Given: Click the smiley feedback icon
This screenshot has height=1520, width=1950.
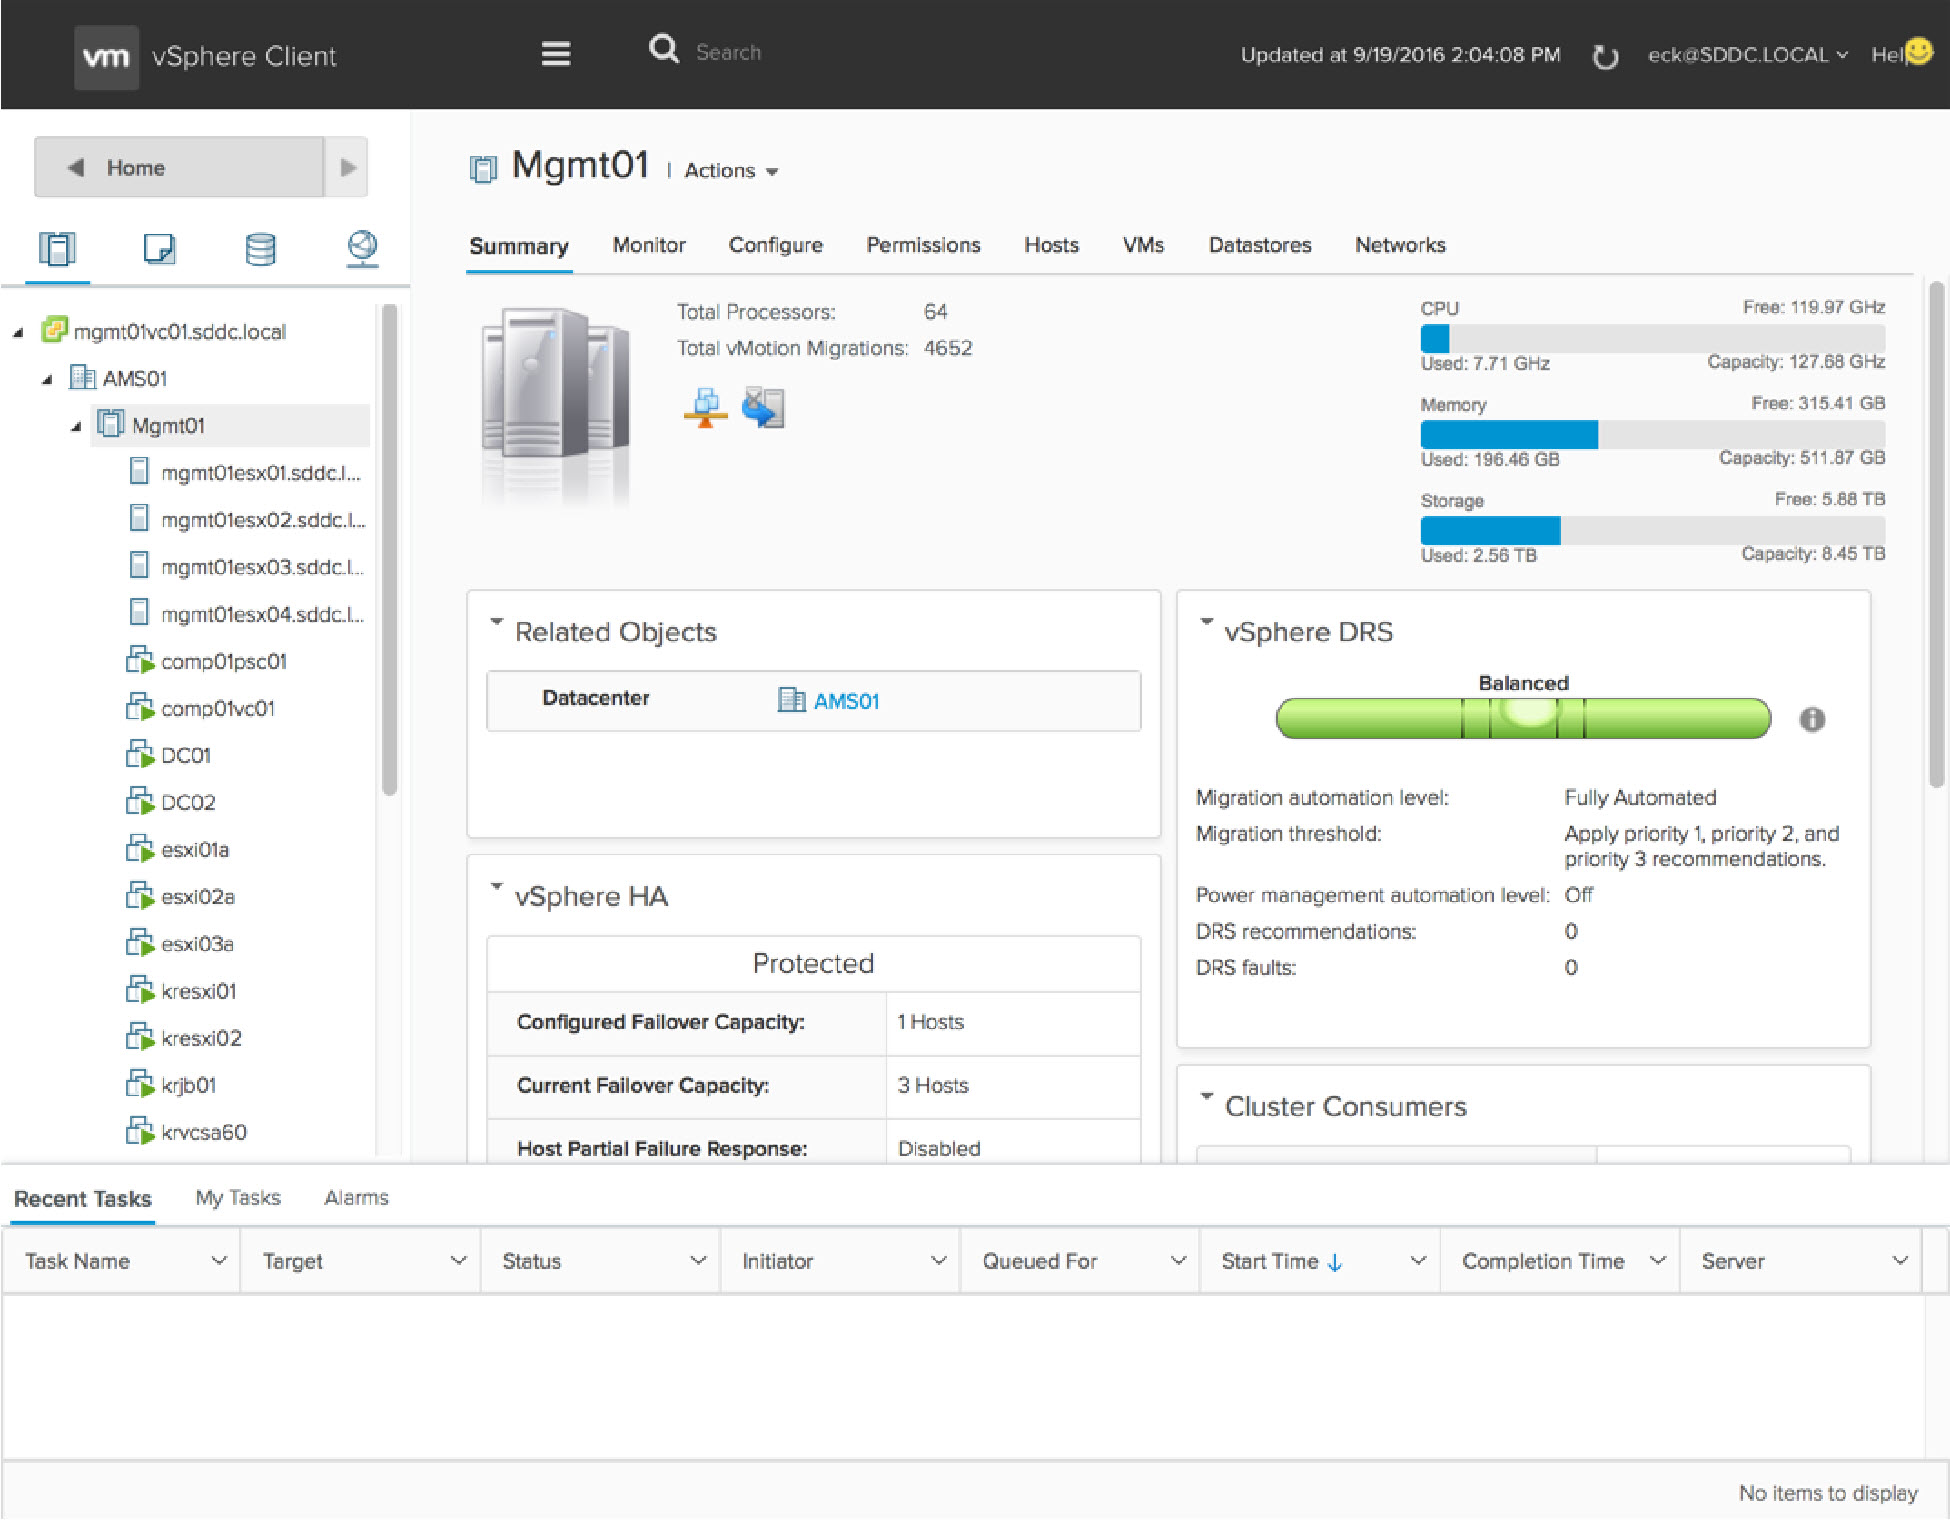Looking at the screenshot, I should coord(1918,51).
